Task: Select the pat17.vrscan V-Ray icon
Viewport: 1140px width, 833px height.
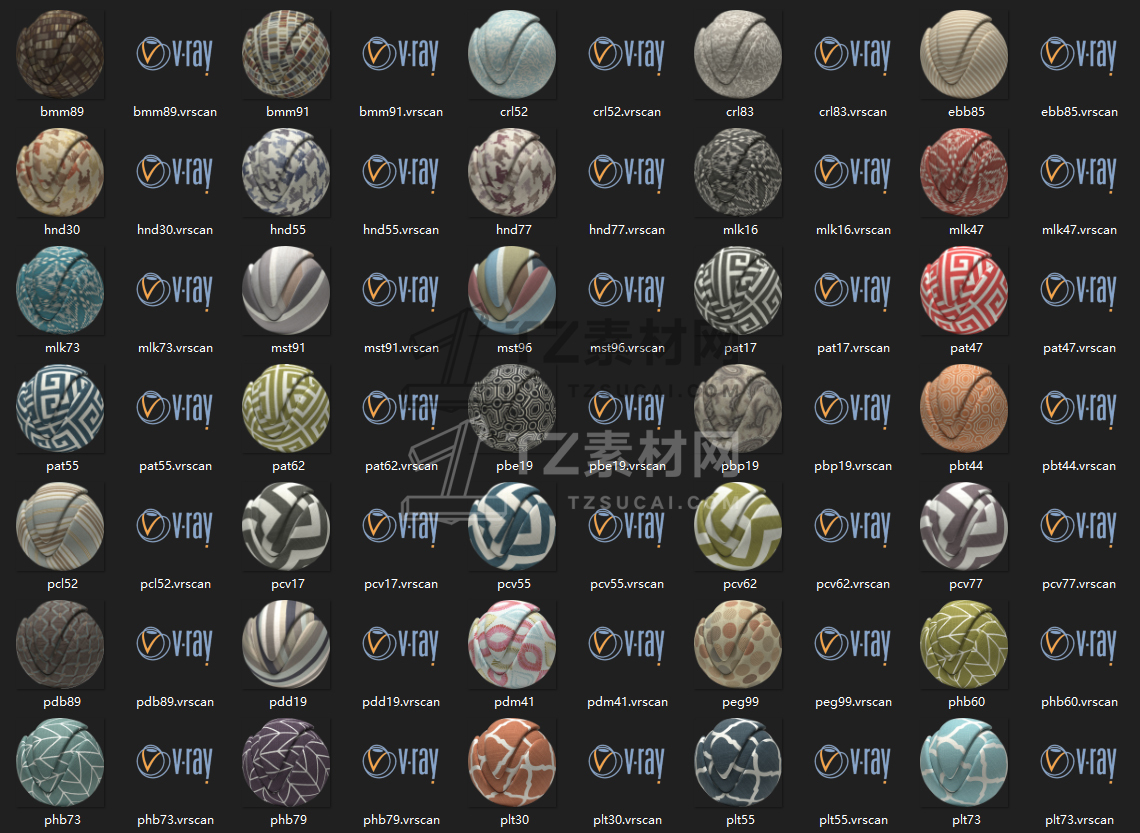Action: 853,291
